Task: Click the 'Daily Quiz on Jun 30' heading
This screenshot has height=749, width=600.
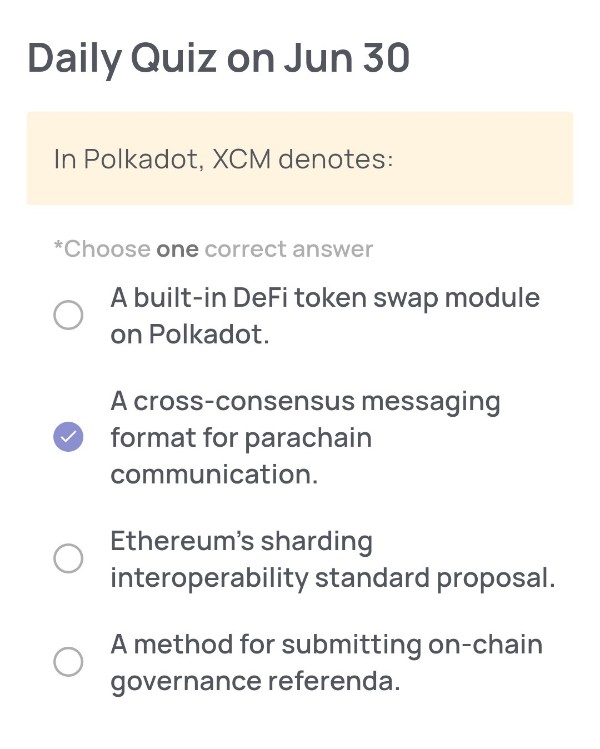Action: point(219,59)
